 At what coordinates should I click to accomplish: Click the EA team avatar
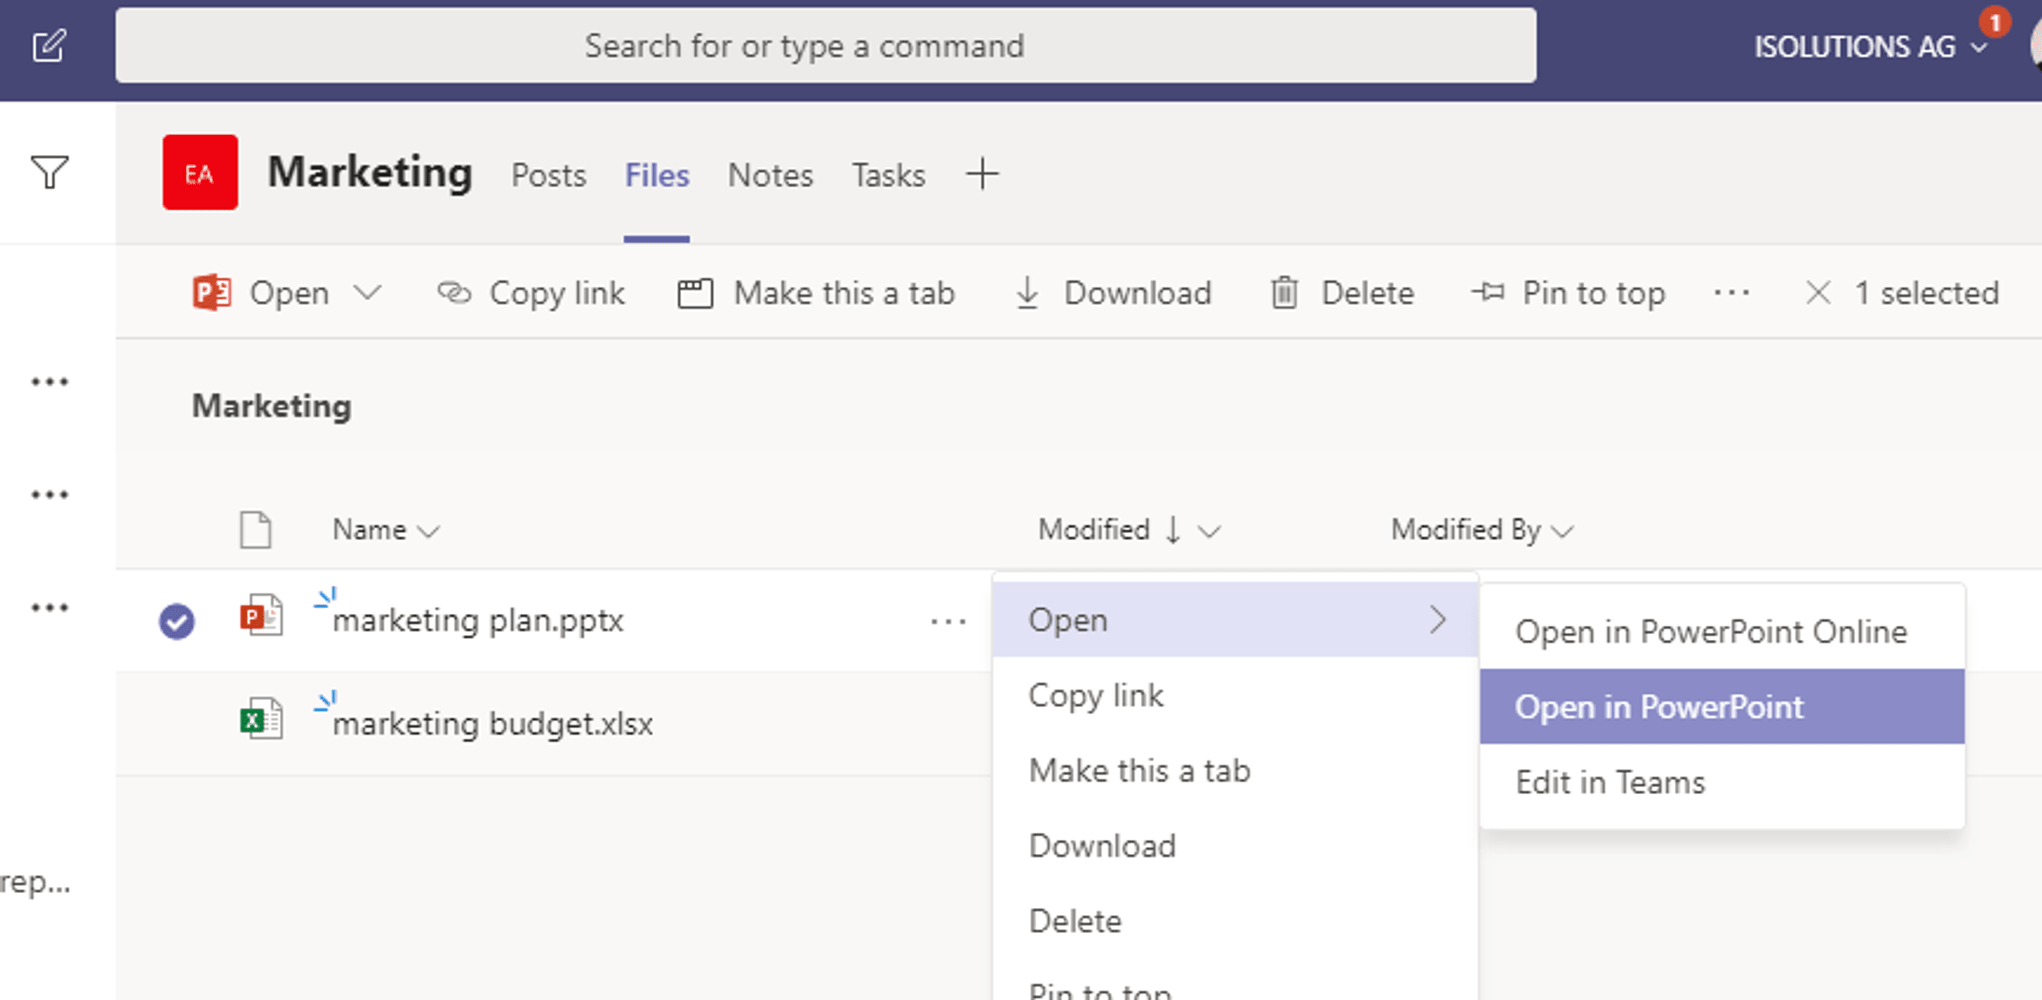[200, 172]
